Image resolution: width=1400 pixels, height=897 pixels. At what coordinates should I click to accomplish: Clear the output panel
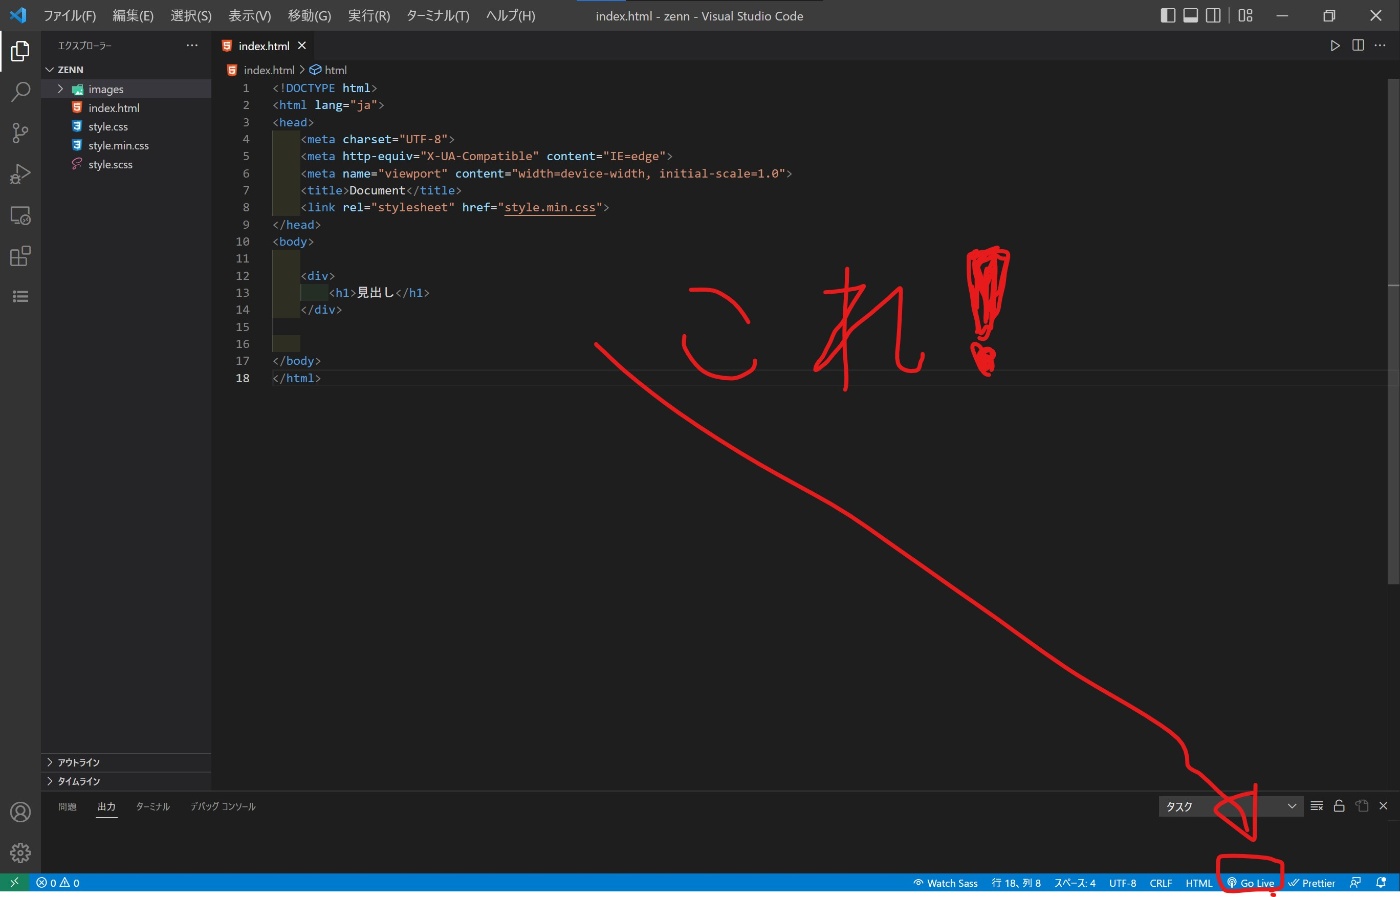pos(1317,806)
